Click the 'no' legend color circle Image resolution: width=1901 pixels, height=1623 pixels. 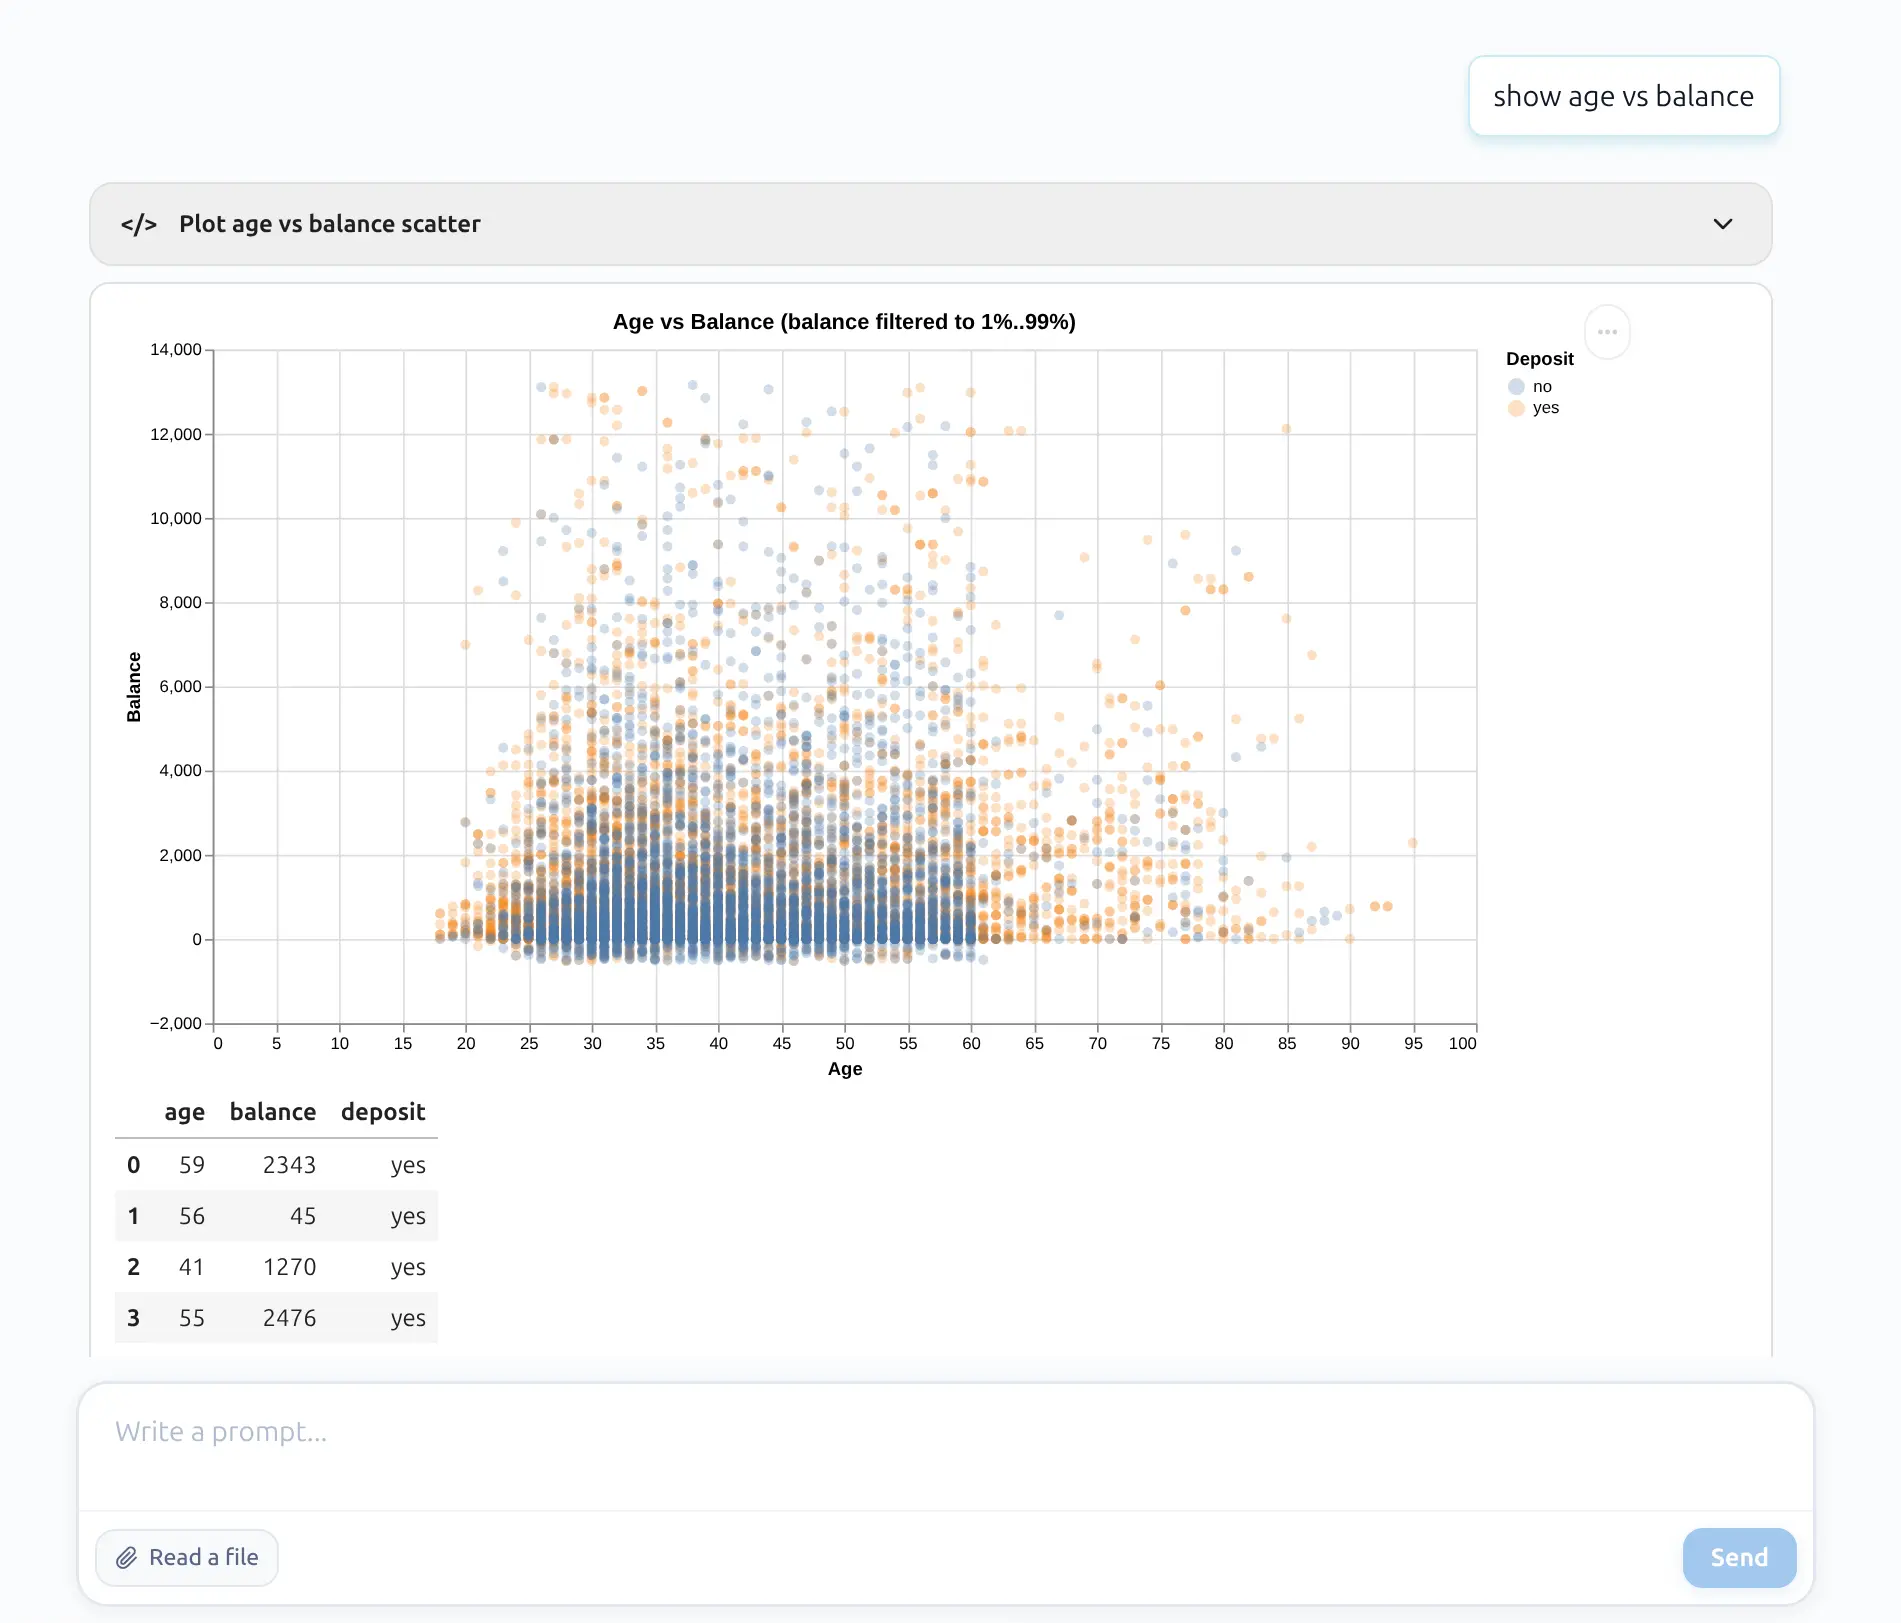pos(1516,387)
